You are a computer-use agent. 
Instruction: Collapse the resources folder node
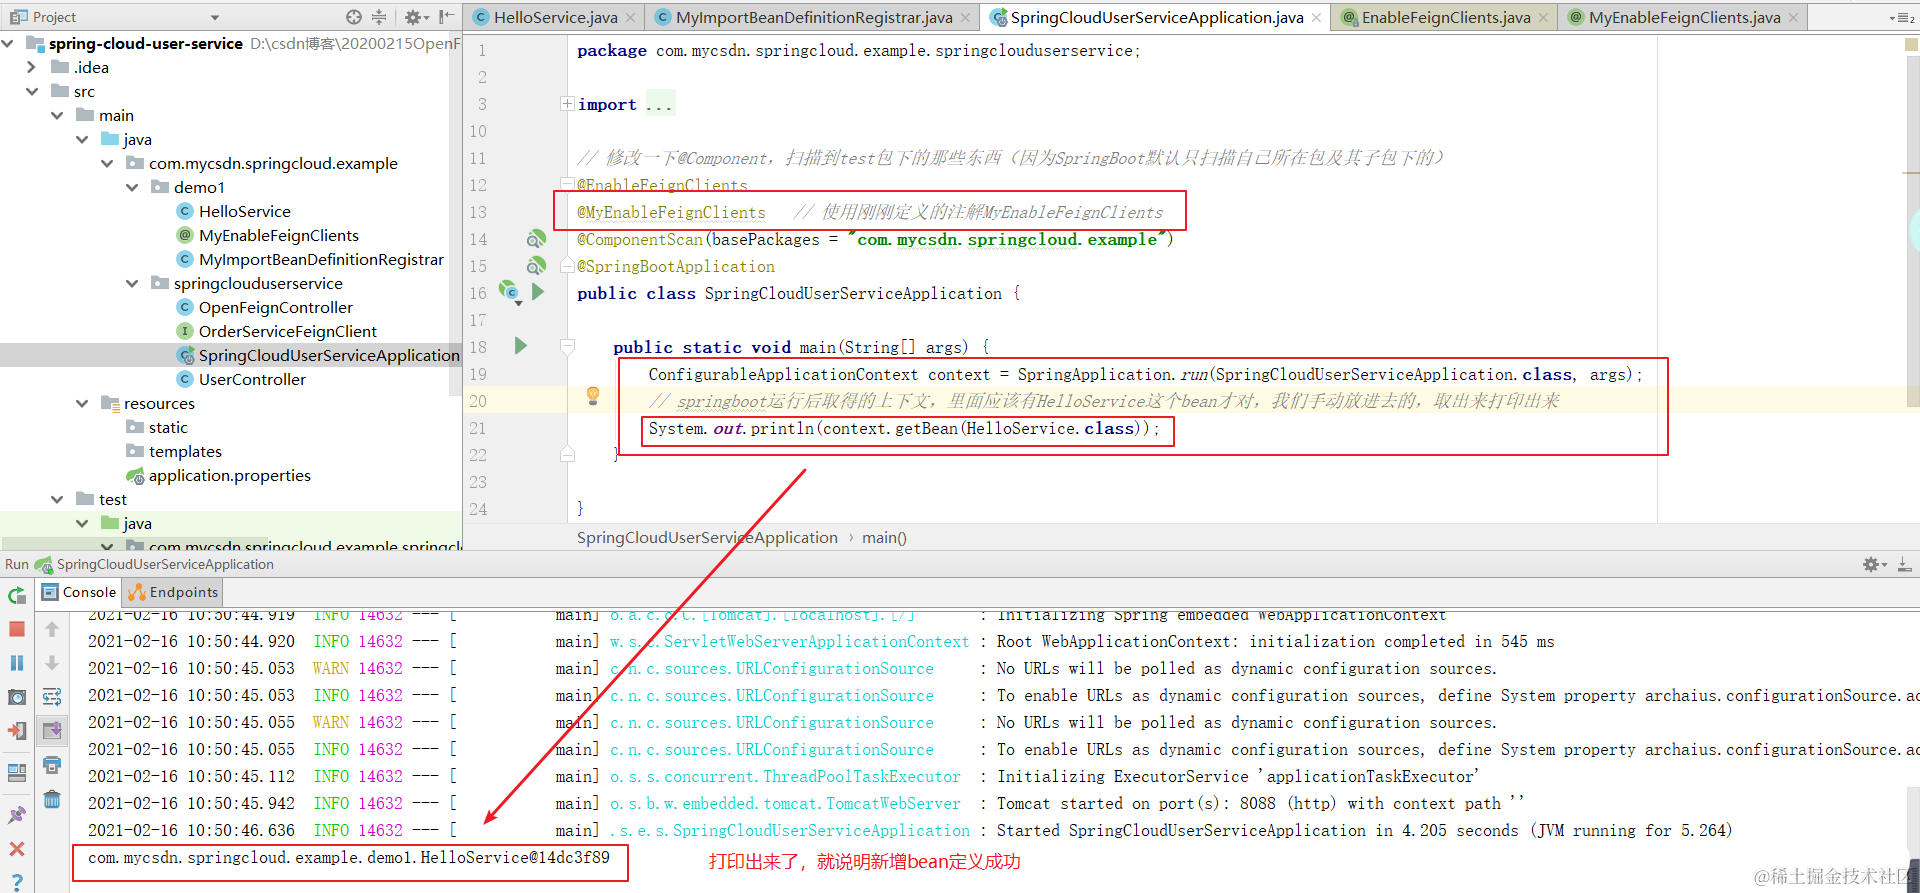pyautogui.click(x=82, y=403)
